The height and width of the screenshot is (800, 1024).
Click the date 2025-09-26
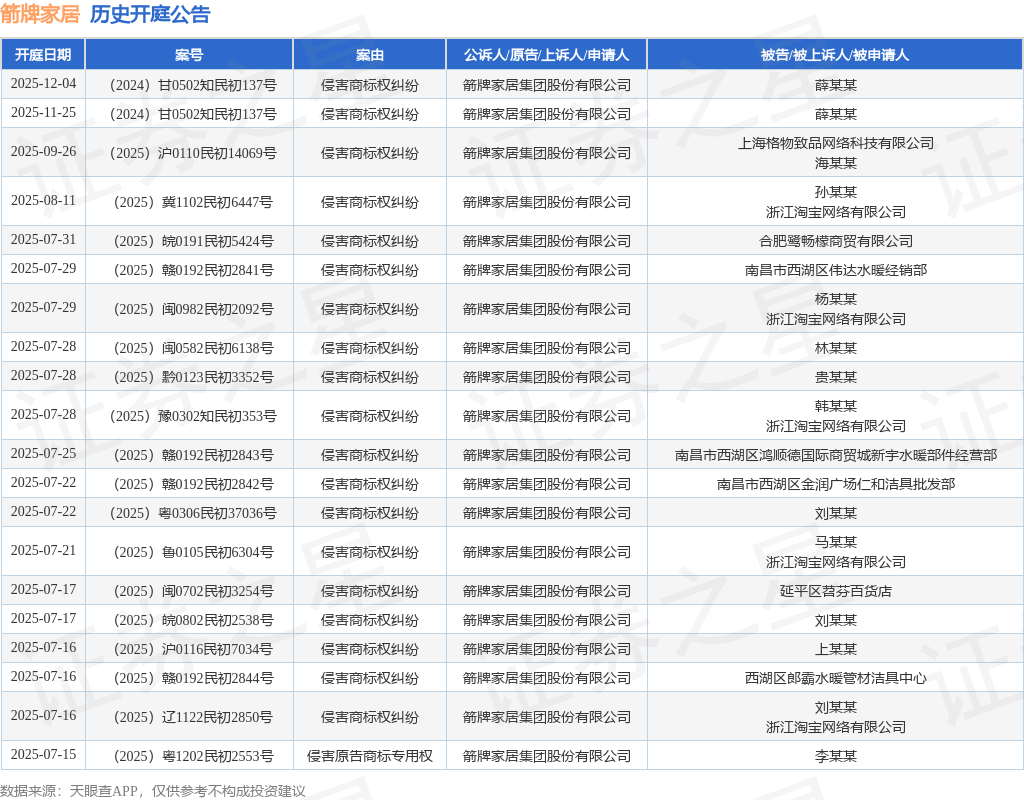(x=43, y=152)
